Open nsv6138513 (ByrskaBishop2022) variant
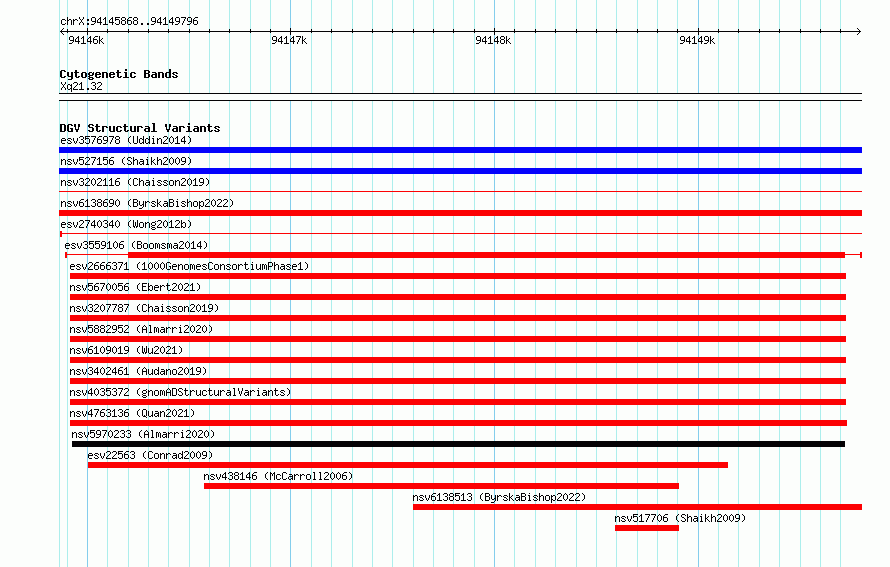Image resolution: width=890 pixels, height=567 pixels. (499, 497)
